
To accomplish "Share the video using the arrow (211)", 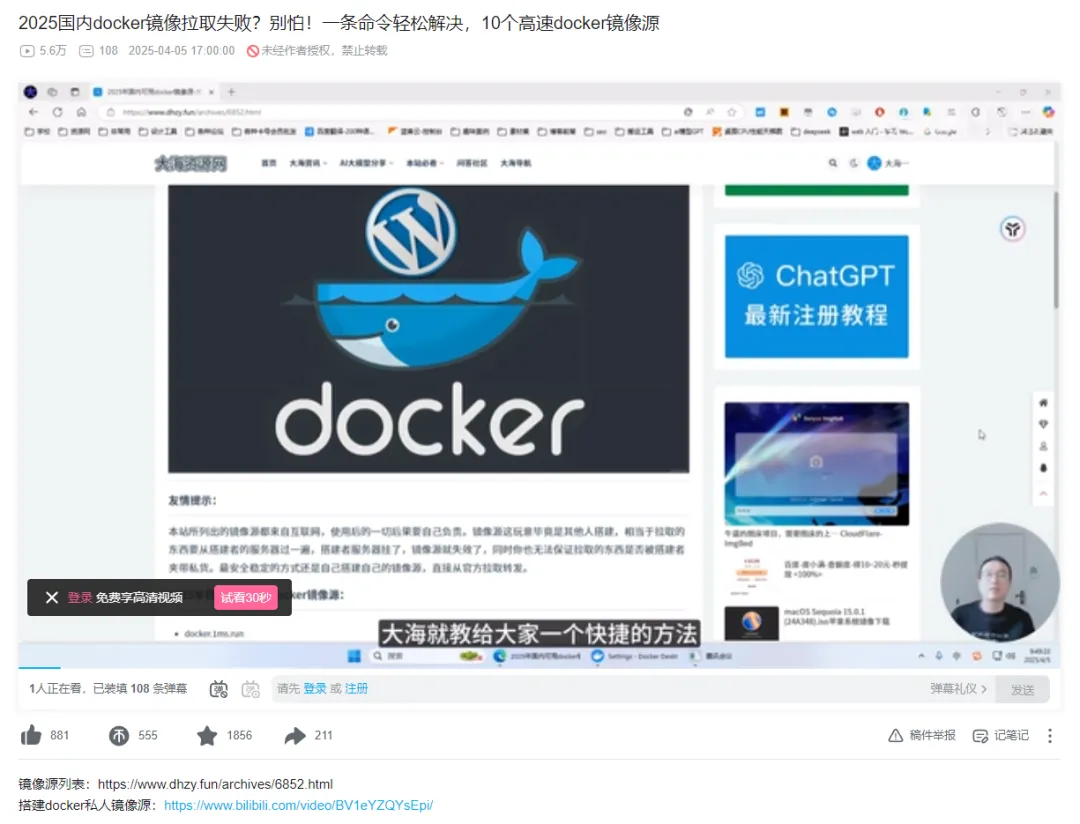I will pos(295,735).
